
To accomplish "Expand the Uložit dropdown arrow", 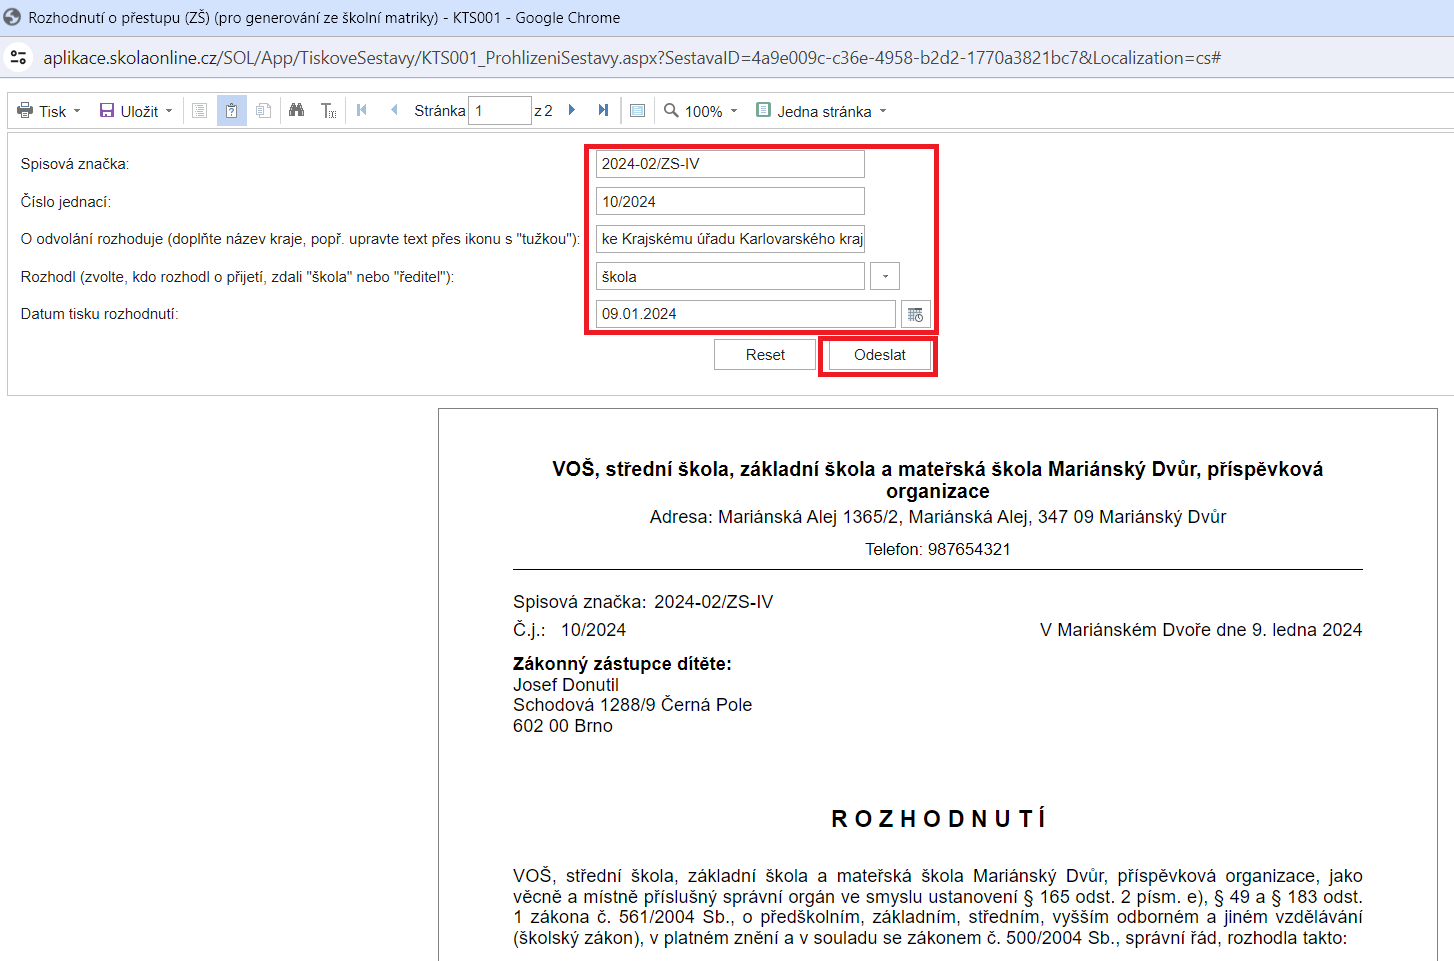I will [x=169, y=111].
